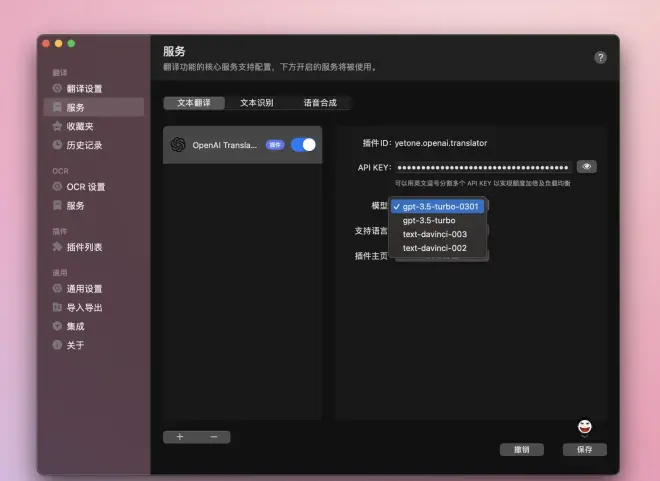
Task: Click the laughing face emoji icon
Action: tap(585, 427)
